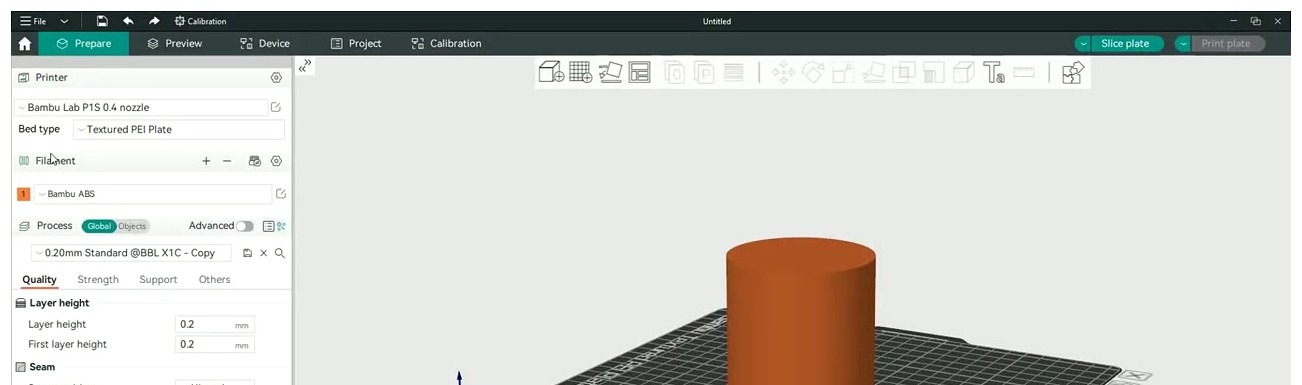
Task: Click the Save project disk icon
Action: coord(102,21)
